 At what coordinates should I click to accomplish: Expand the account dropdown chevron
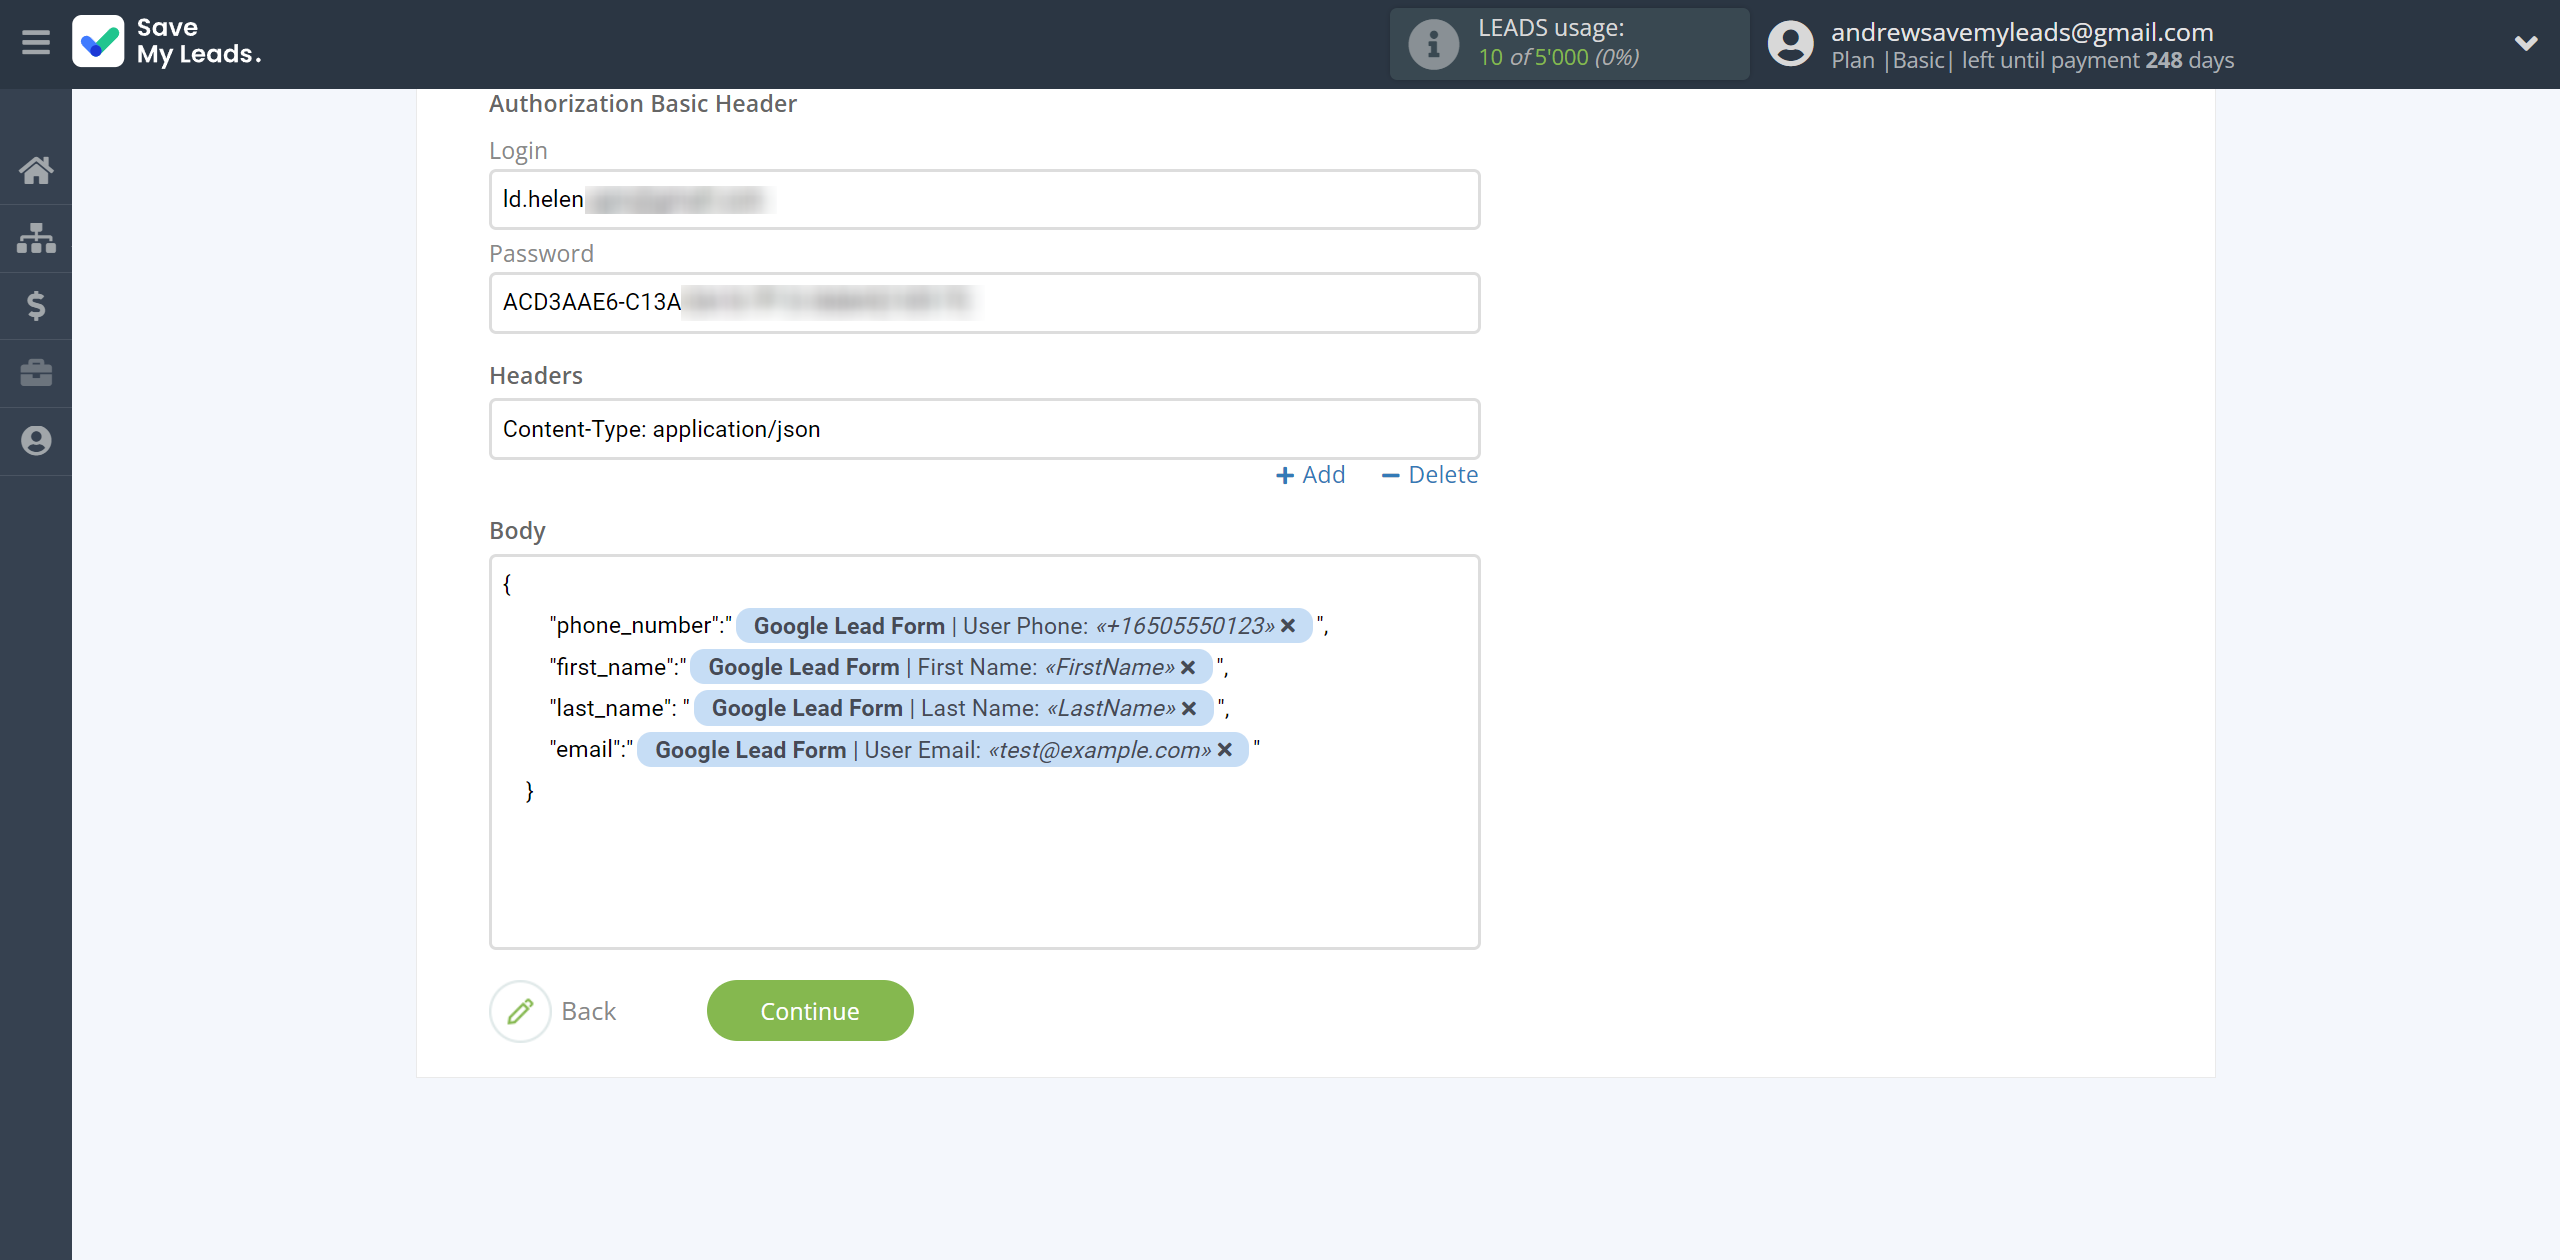2526,43
